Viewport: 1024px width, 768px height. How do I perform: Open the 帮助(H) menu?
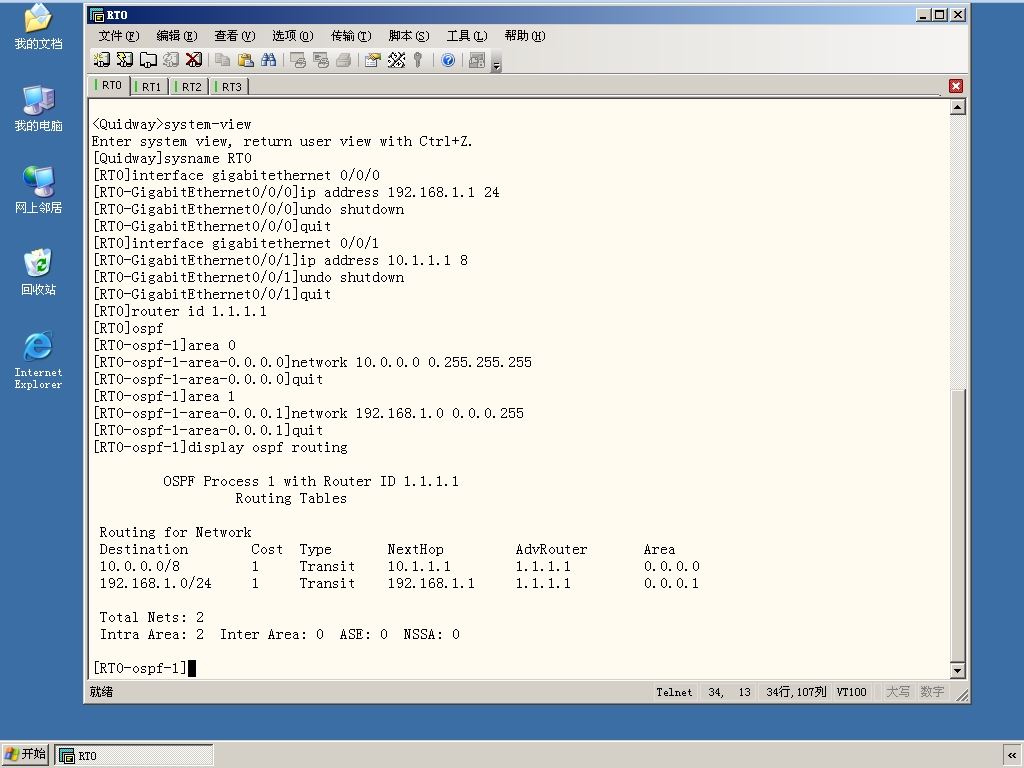[524, 36]
